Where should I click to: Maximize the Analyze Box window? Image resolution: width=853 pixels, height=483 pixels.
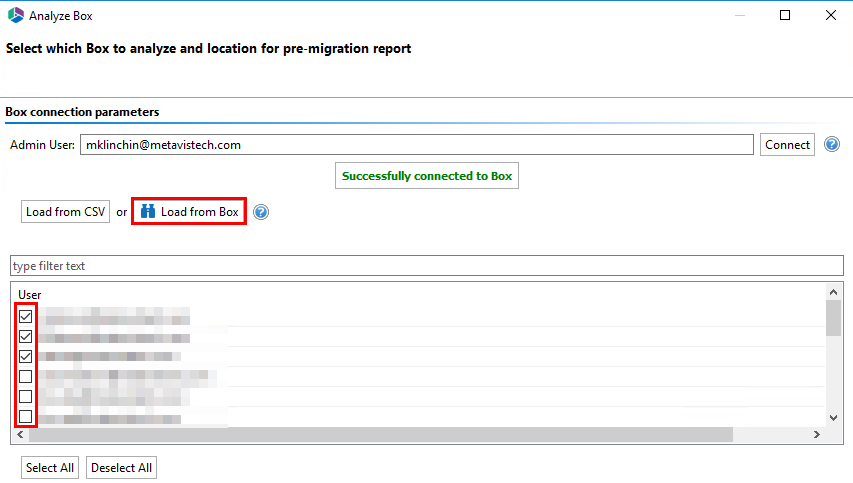click(784, 15)
